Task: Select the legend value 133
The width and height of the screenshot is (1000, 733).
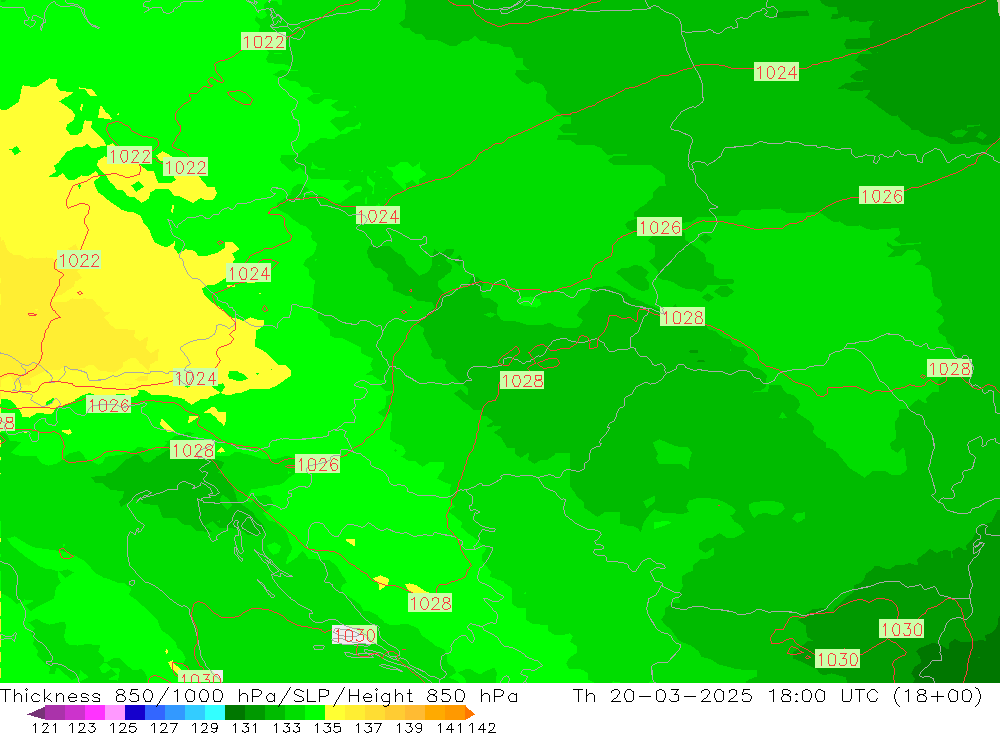Action: pos(286,727)
